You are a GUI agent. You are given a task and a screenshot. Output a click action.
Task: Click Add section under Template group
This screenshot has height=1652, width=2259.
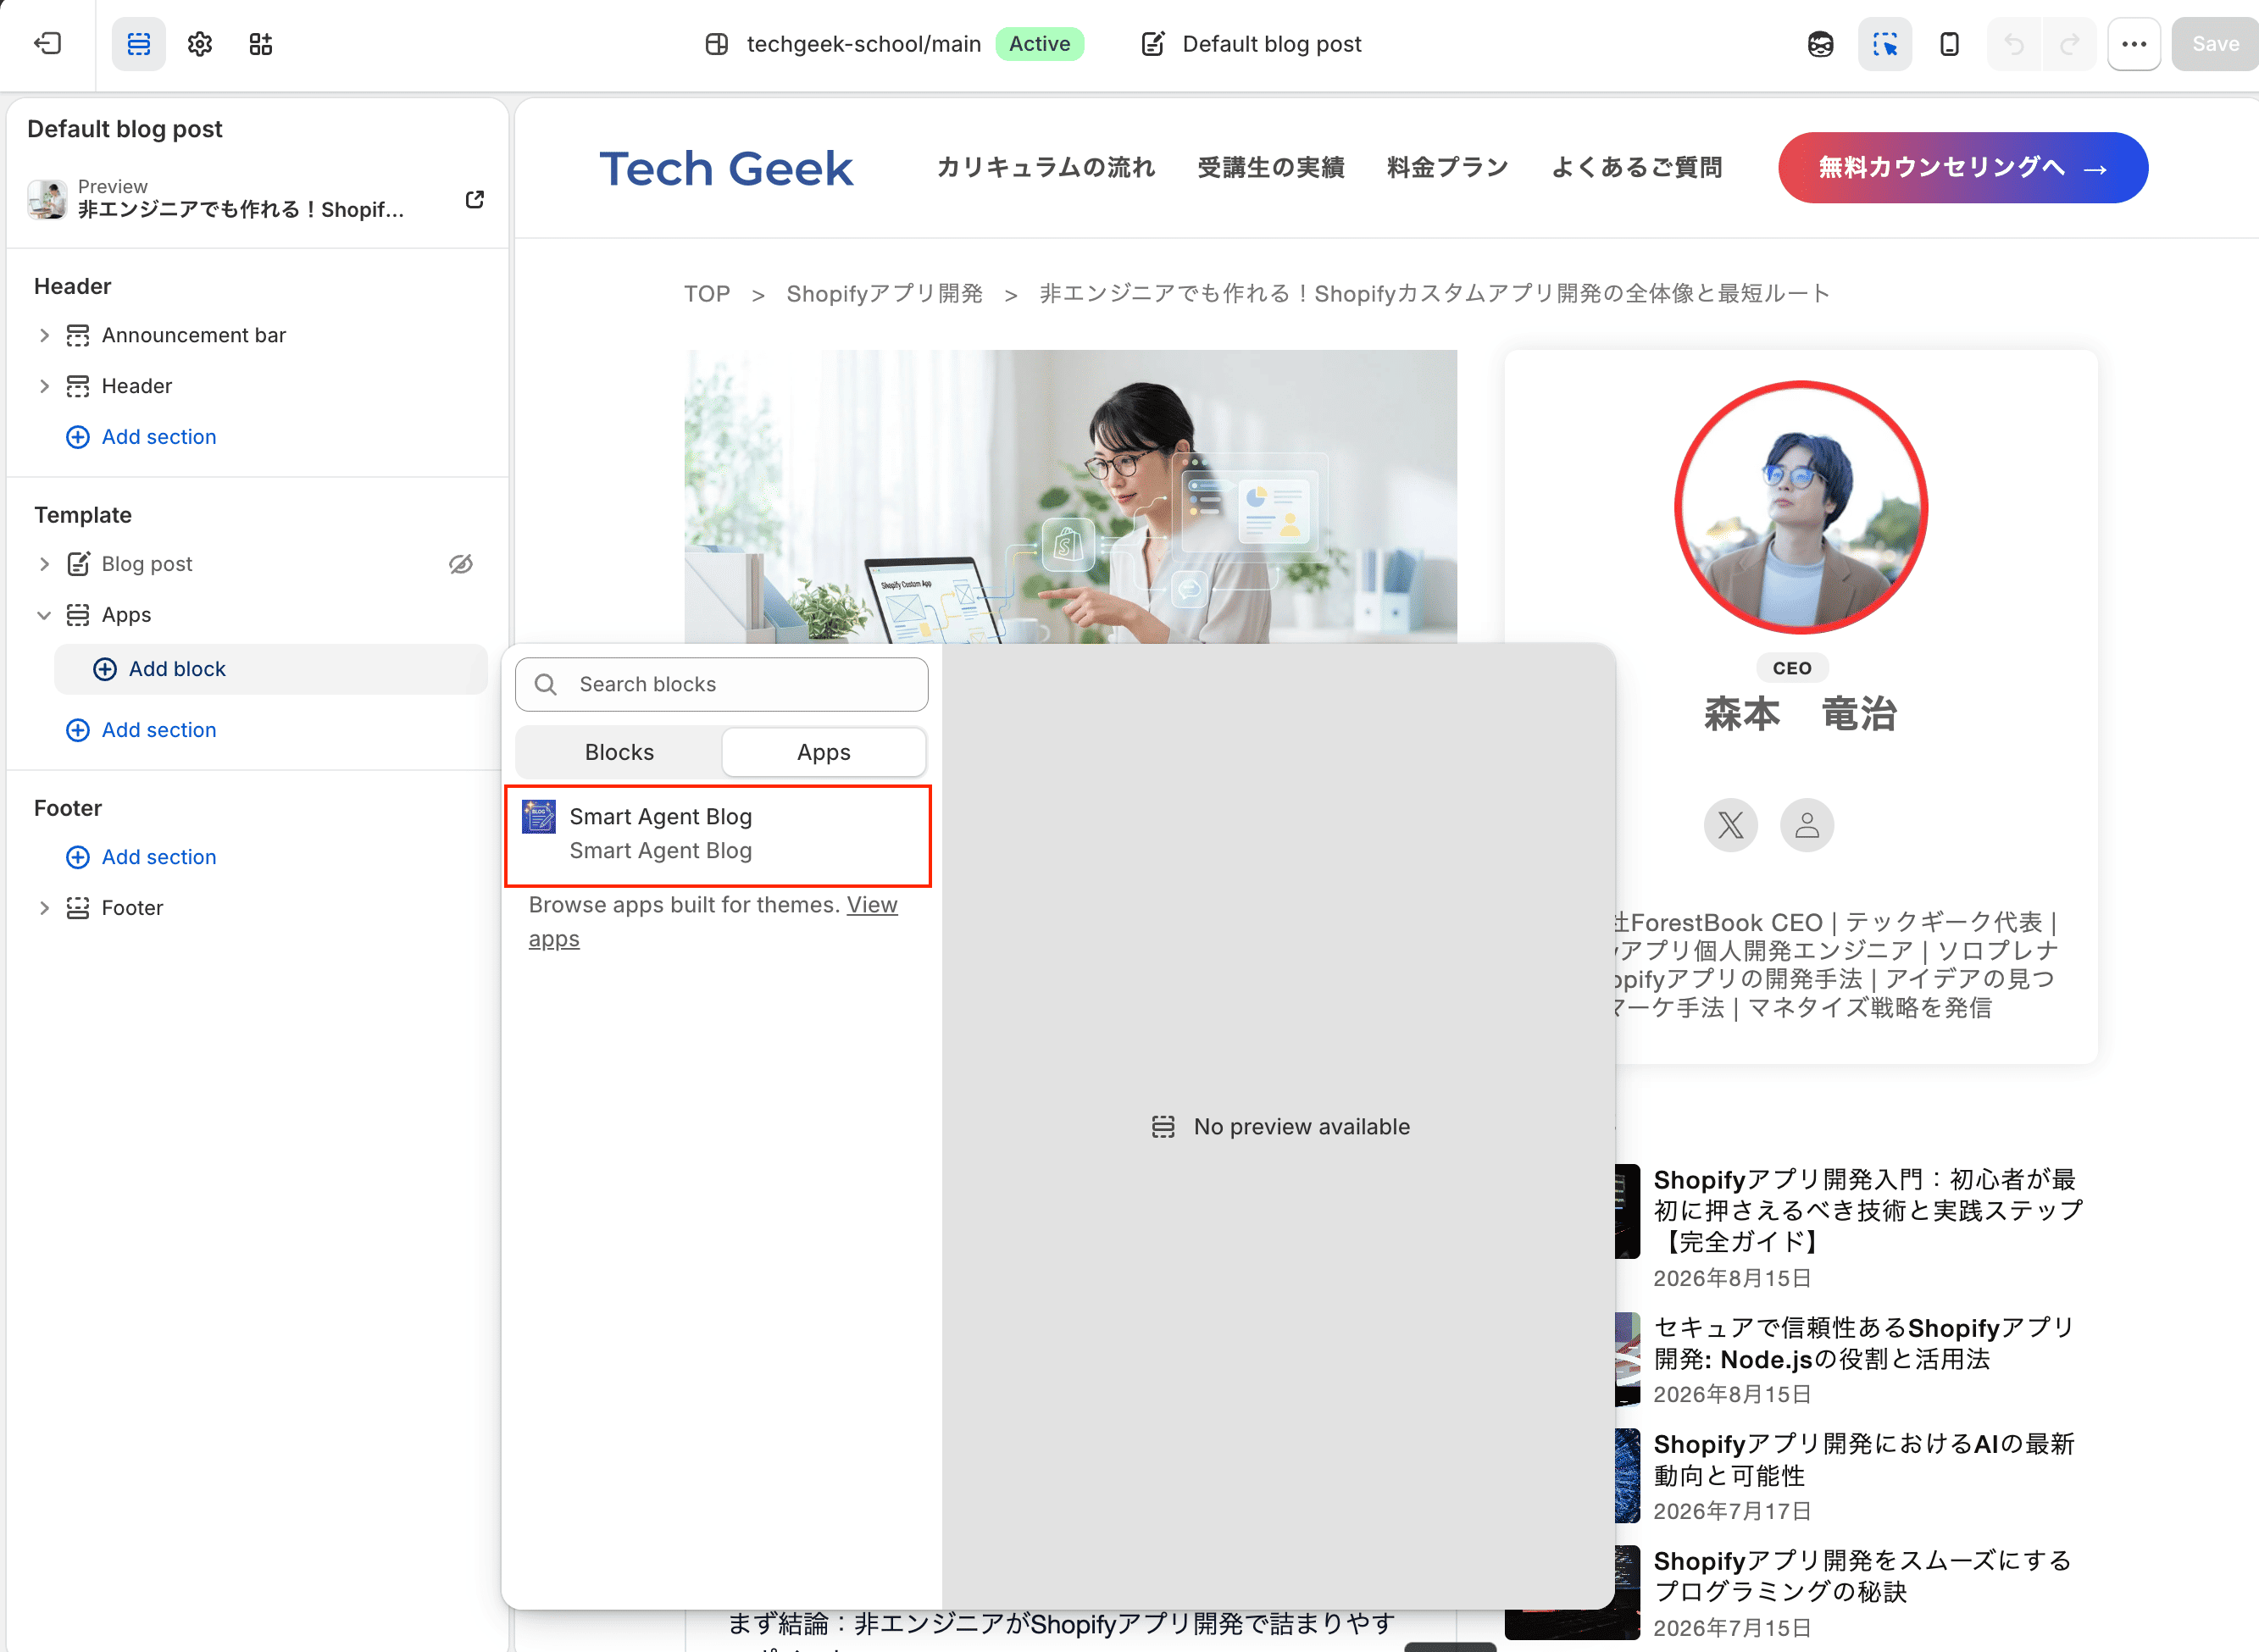(x=141, y=730)
